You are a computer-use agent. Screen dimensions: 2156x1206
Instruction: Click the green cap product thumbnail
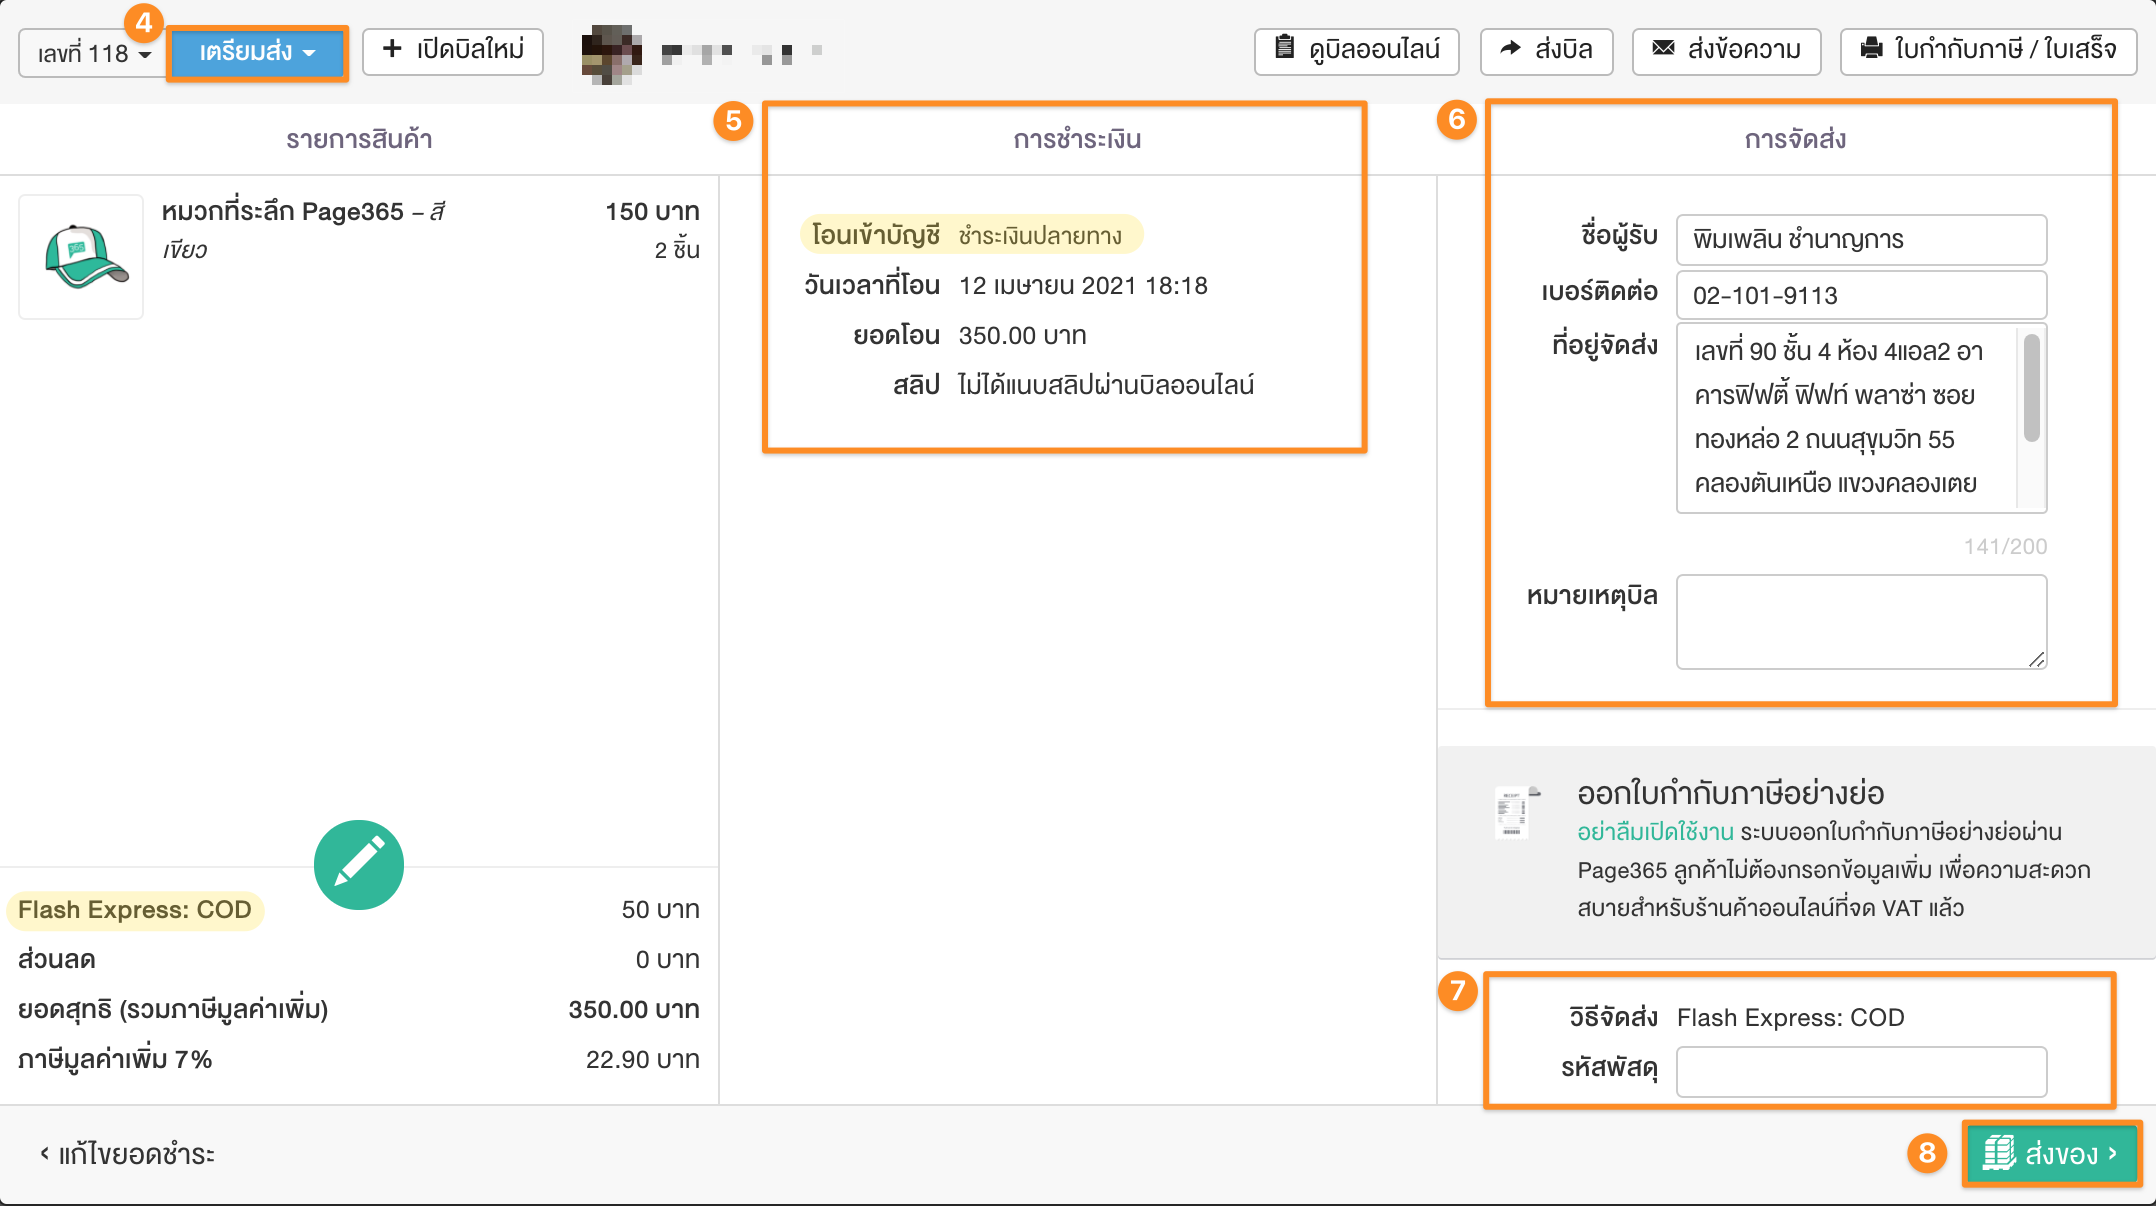81,257
